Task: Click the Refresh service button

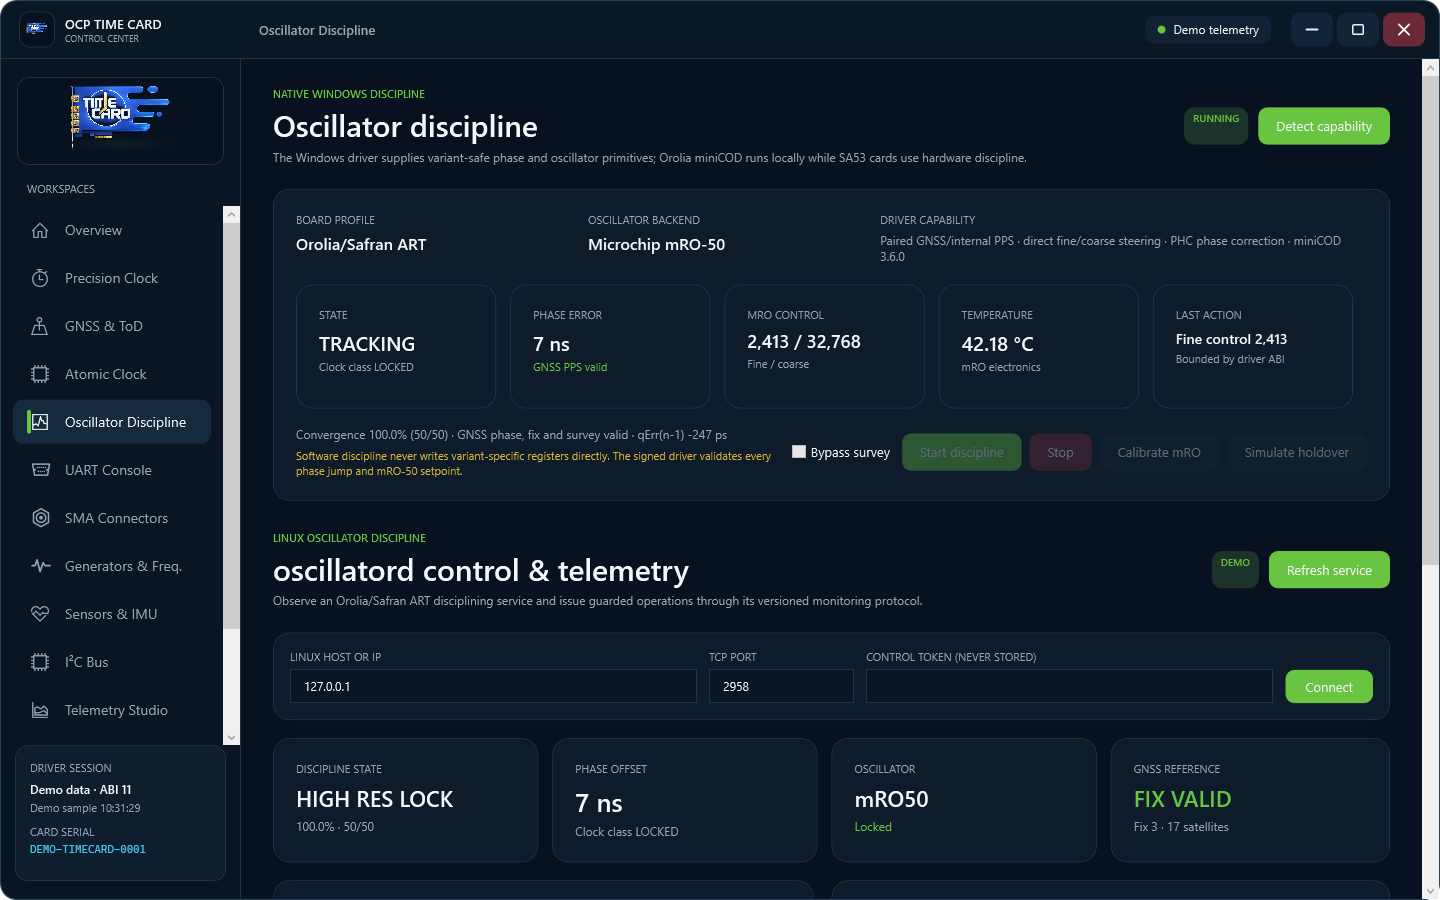Action: point(1329,570)
